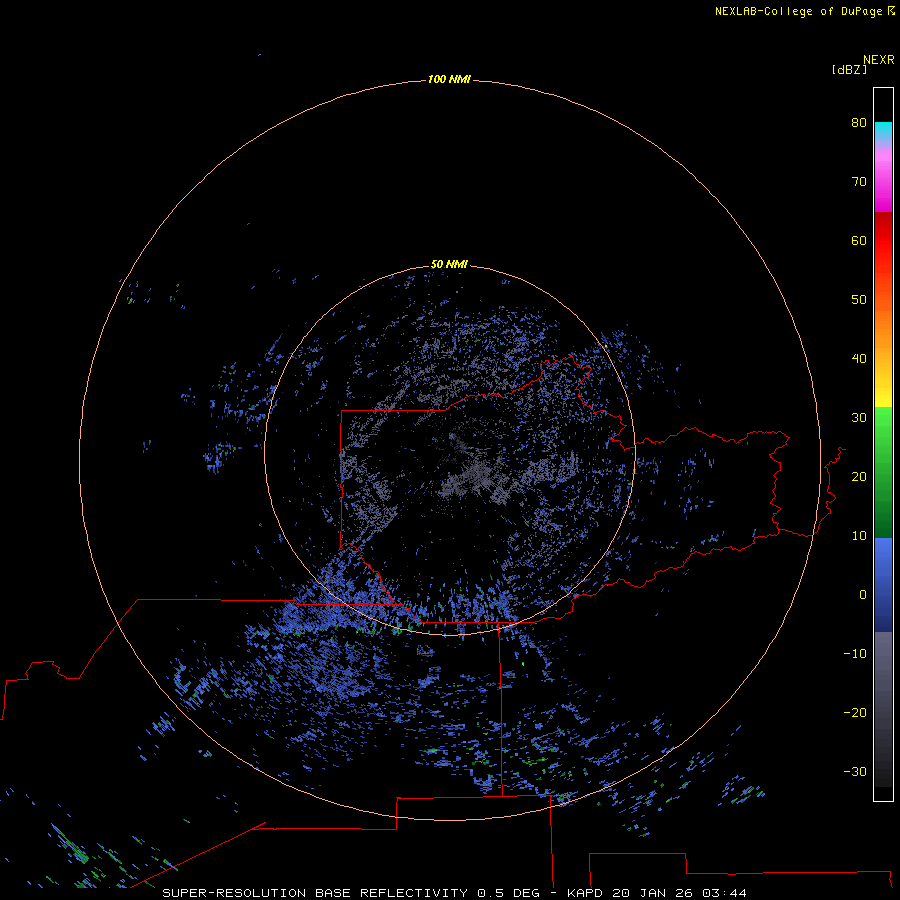Click the [dBZ] units label
The image size is (900, 900).
(x=849, y=69)
